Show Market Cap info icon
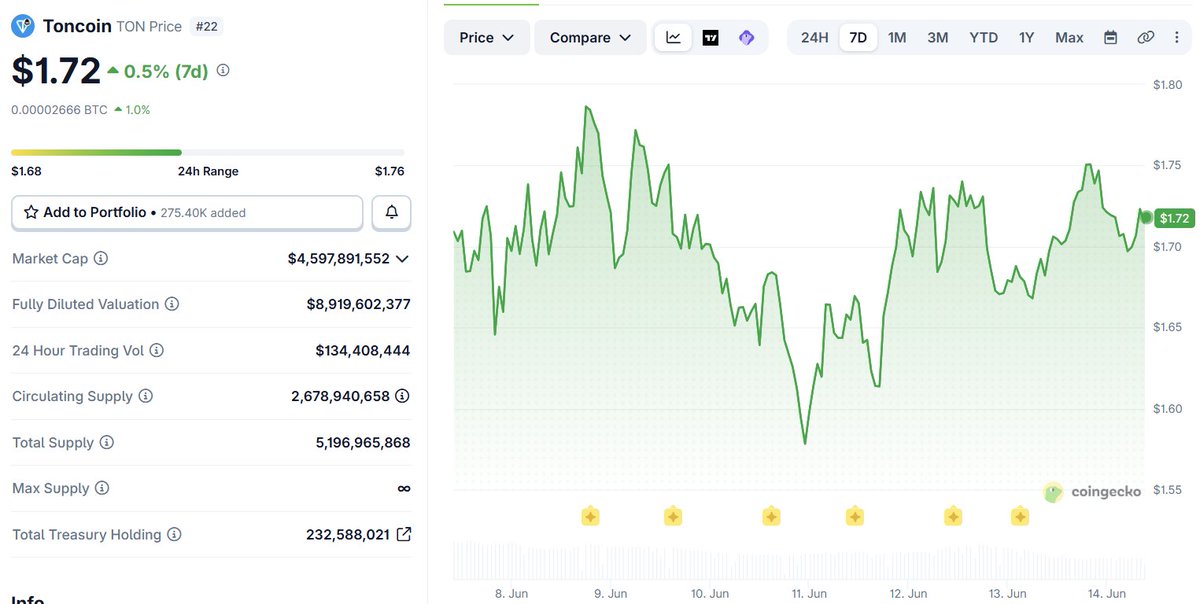 101,258
